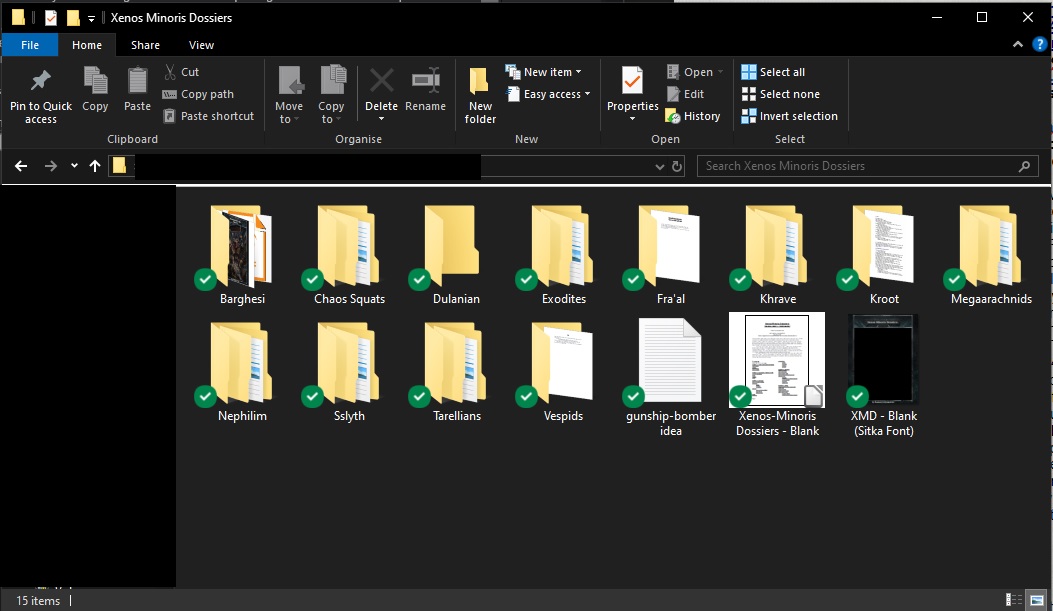Expand the address bar history dropdown
Screen dimensions: 1053x611
(659, 167)
